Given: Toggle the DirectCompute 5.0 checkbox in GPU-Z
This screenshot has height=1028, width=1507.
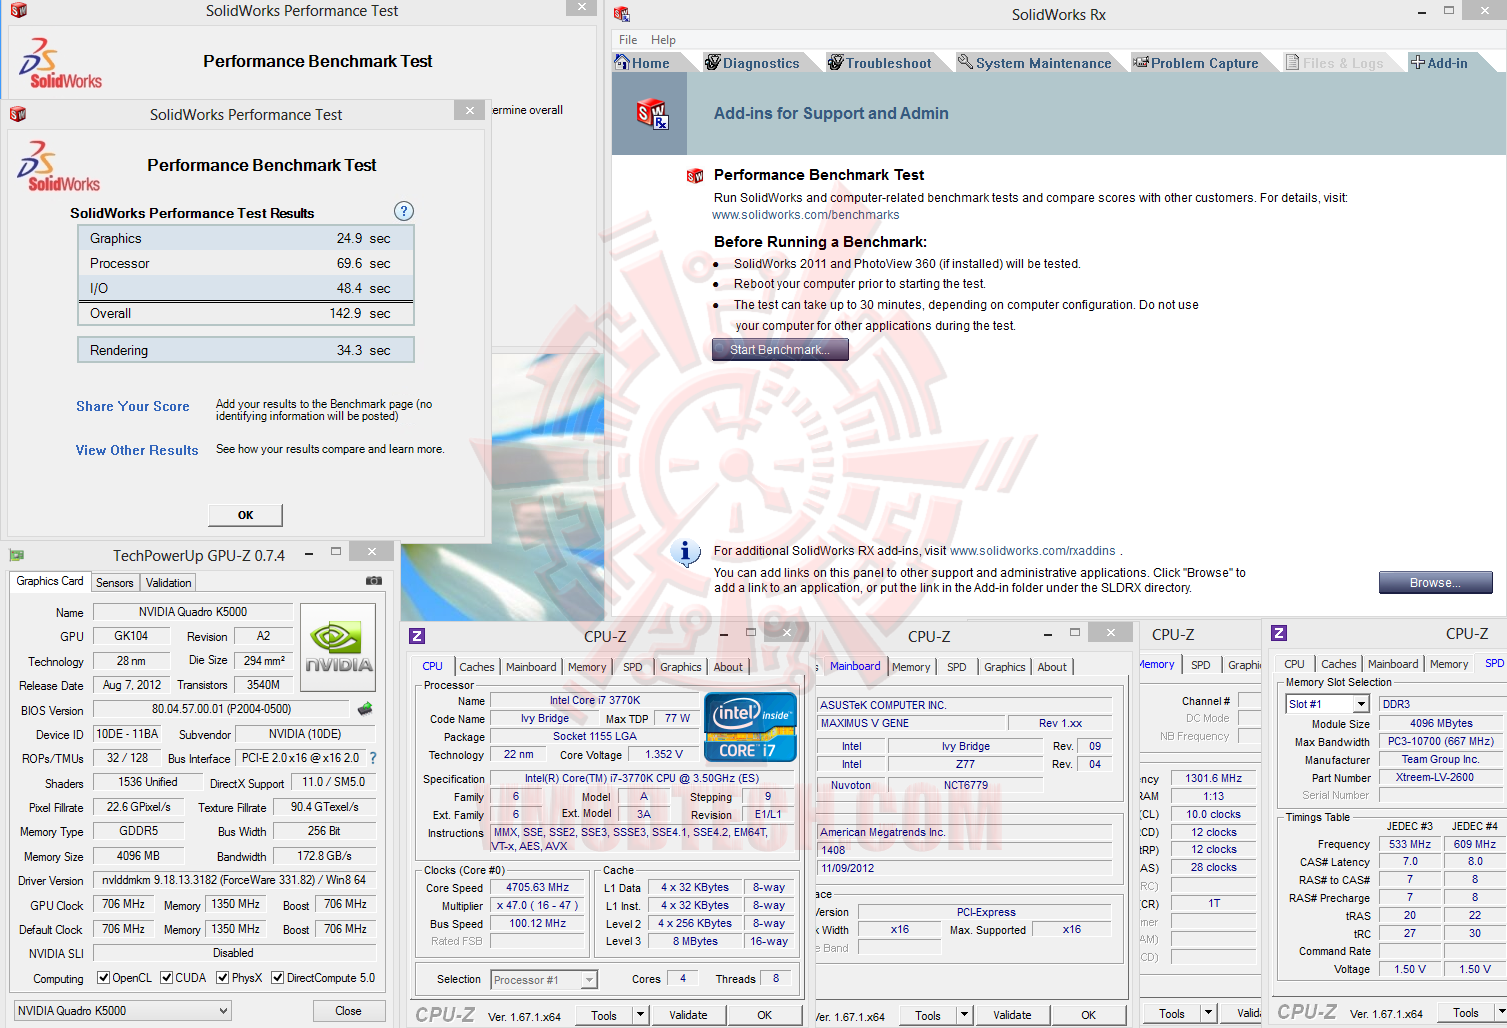Looking at the screenshot, I should pyautogui.click(x=278, y=978).
